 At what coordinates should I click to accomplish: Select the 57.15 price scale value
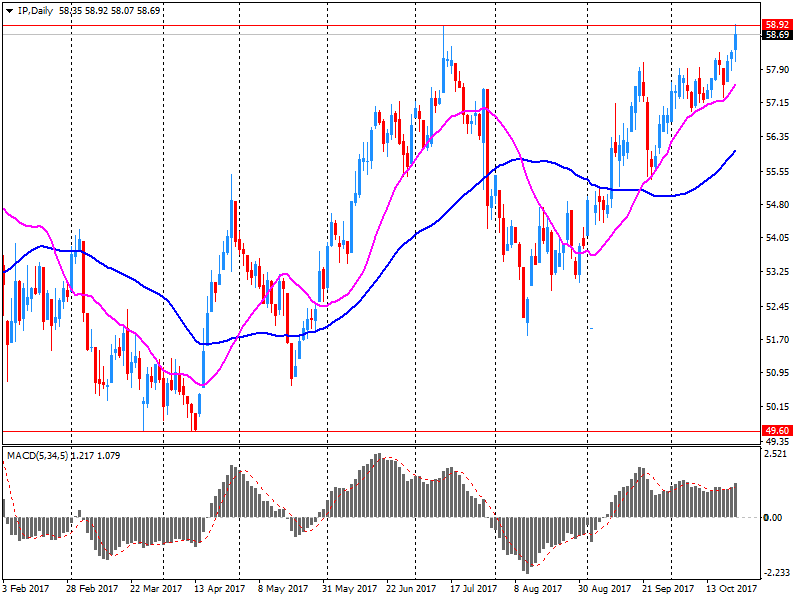778,103
